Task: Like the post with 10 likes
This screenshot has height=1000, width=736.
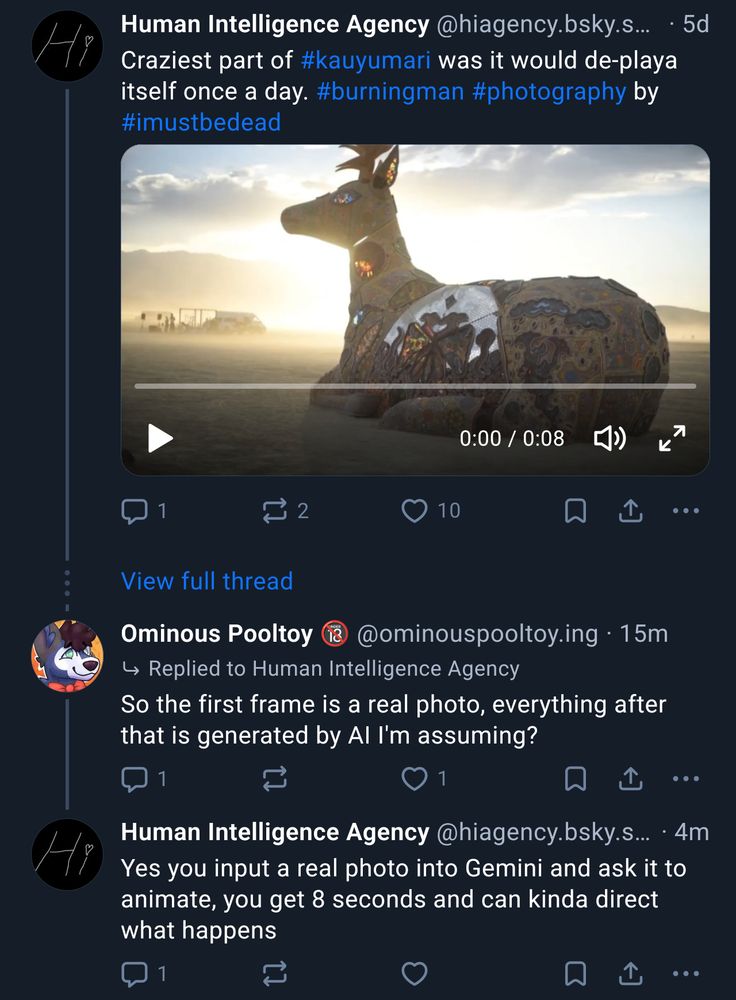Action: [415, 511]
